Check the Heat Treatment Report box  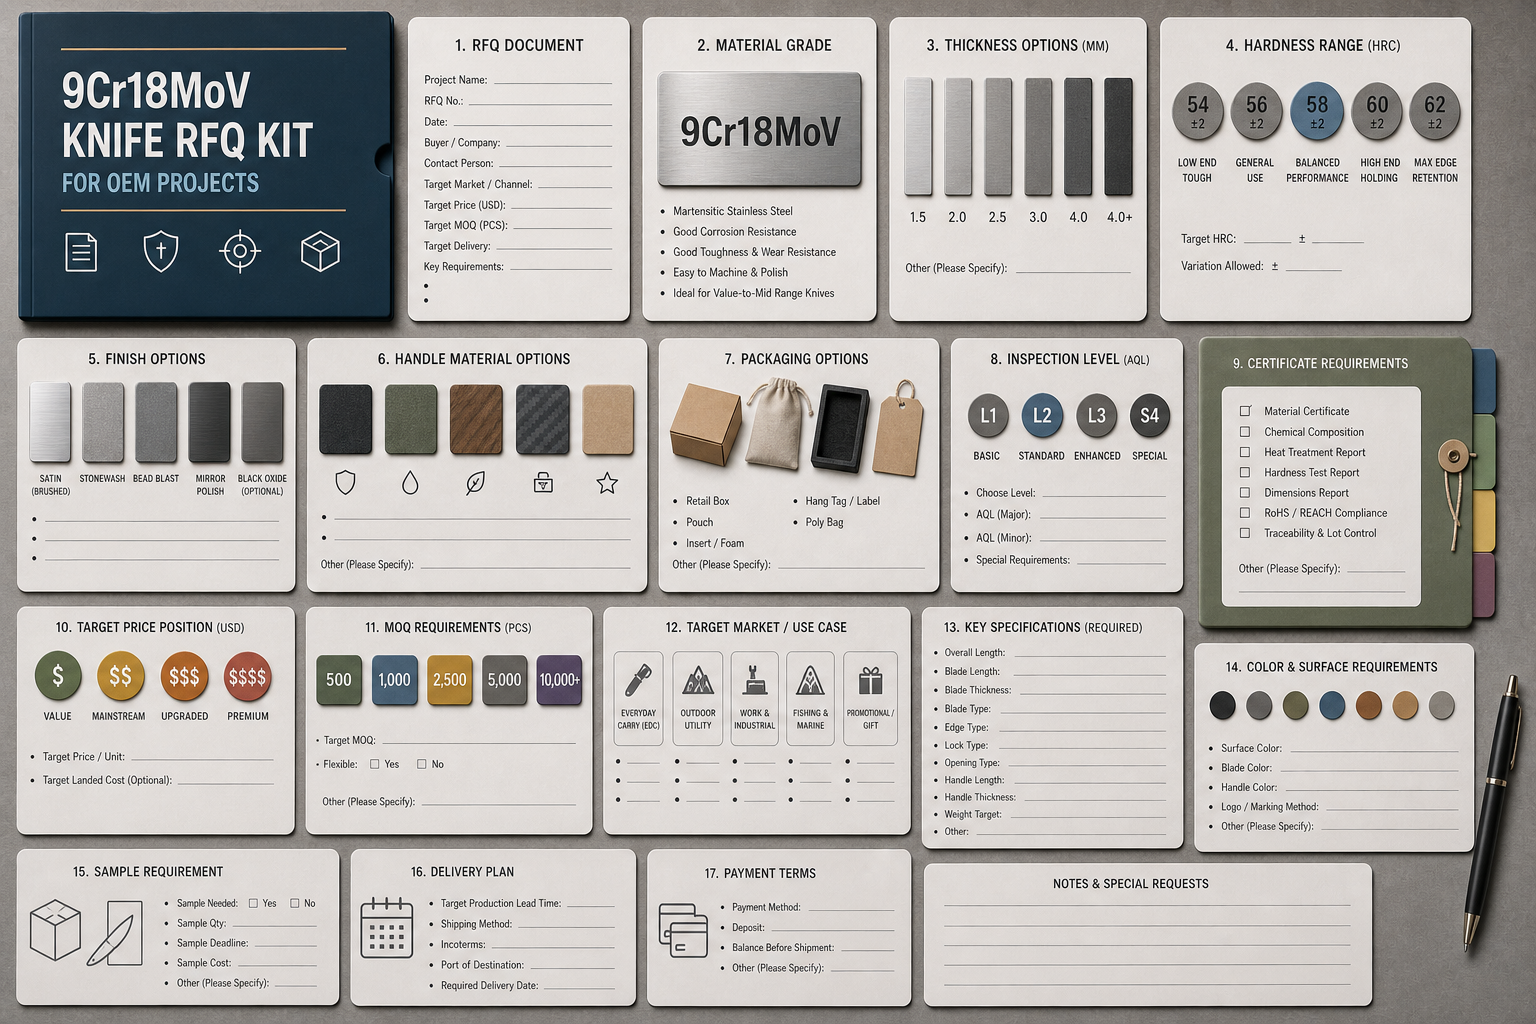tap(1245, 452)
